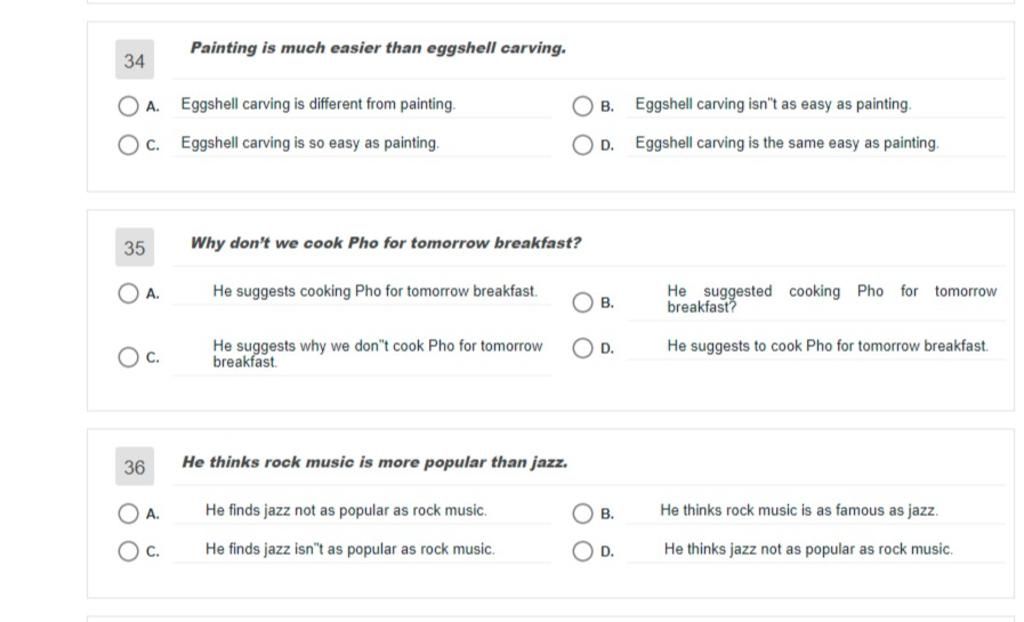This screenshot has height=622, width=1024.
Task: Click answer text 'He finds jazz isn't as popular'
Action: (350, 549)
